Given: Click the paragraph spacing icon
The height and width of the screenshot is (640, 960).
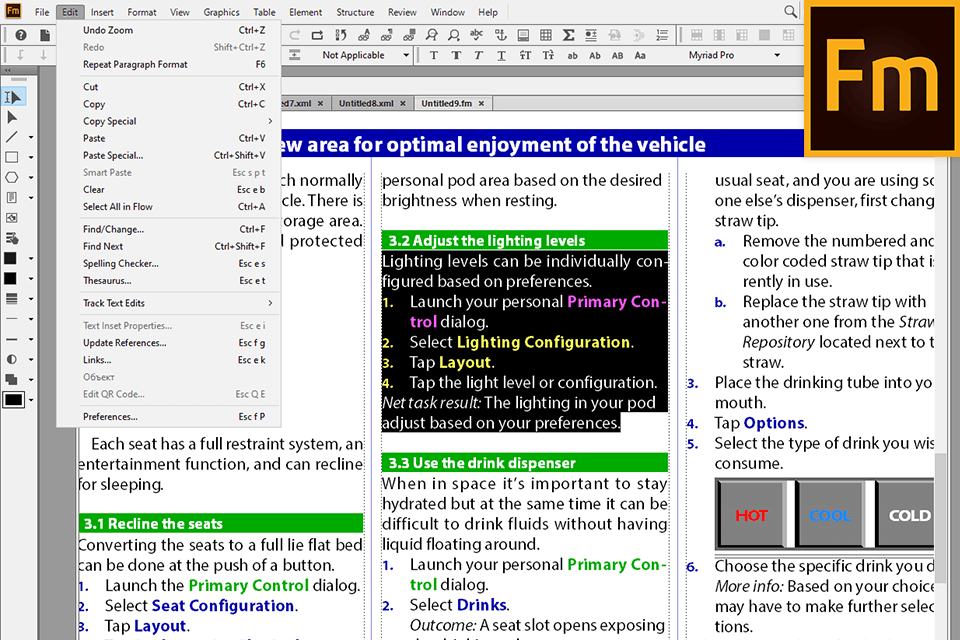Looking at the screenshot, I should pyautogui.click(x=294, y=55).
